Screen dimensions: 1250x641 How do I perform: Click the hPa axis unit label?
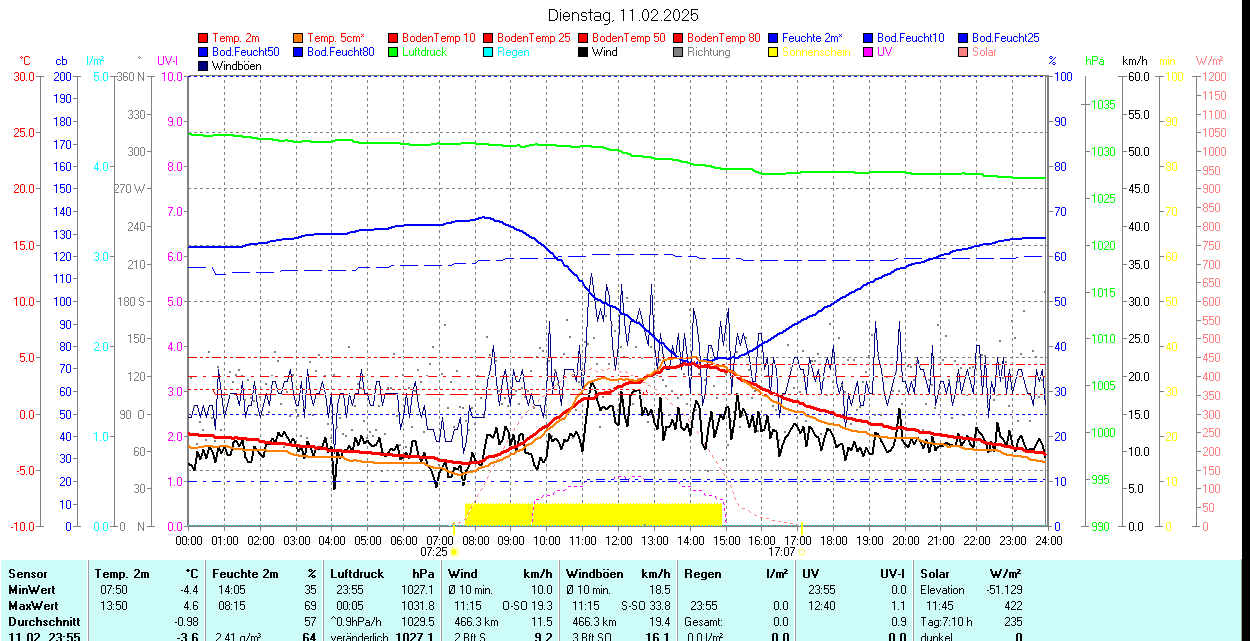1095,61
